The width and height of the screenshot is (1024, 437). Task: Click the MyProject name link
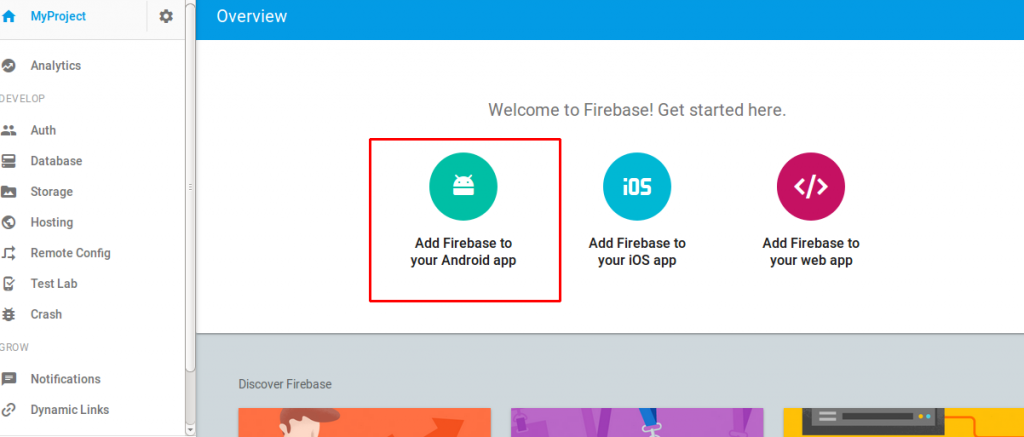coord(58,16)
